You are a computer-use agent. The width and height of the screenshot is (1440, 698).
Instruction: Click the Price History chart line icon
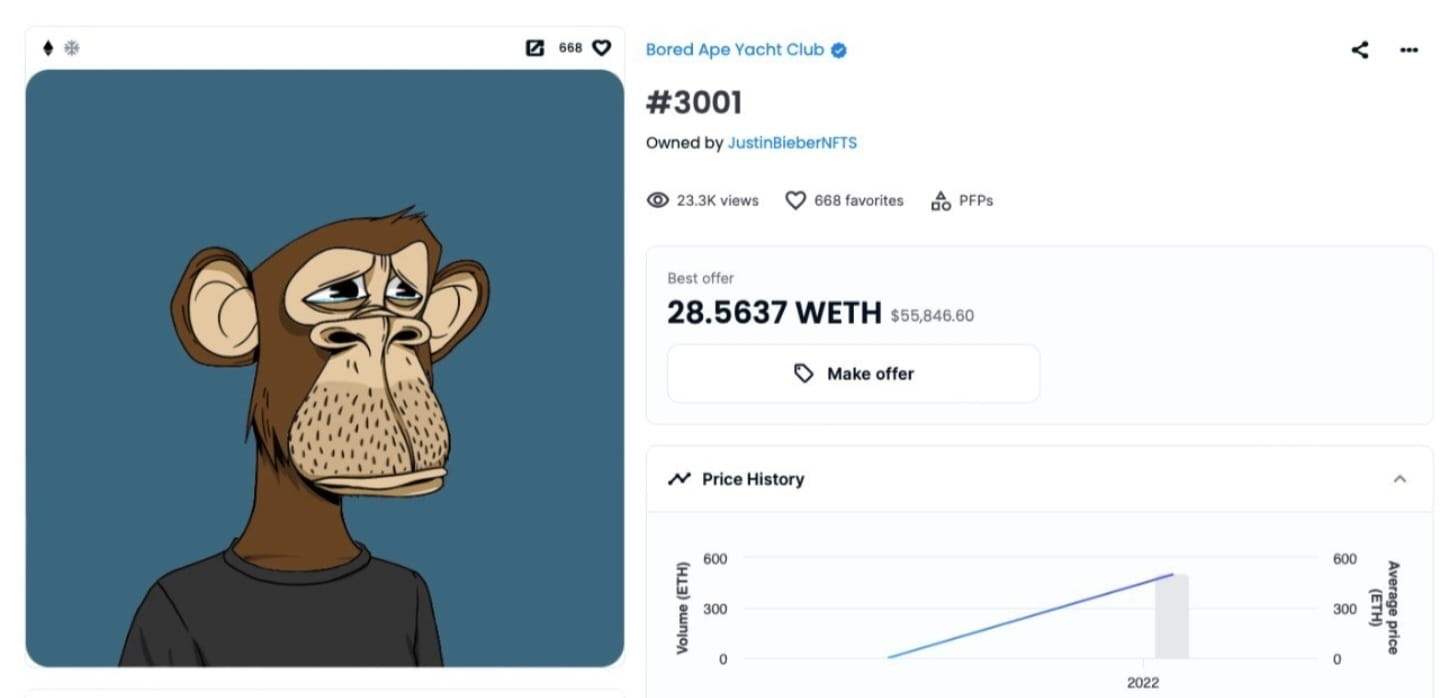pyautogui.click(x=680, y=479)
